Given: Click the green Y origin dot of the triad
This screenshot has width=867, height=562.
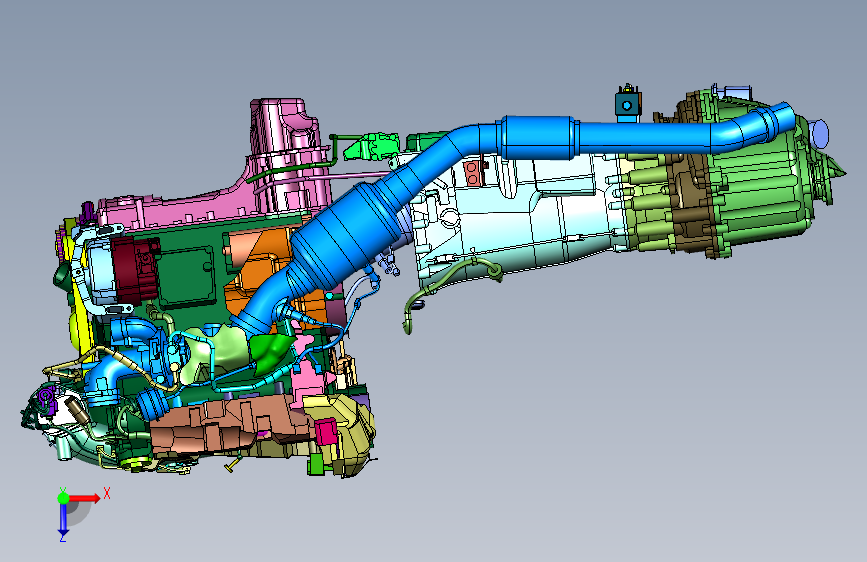Looking at the screenshot, I should [63, 498].
